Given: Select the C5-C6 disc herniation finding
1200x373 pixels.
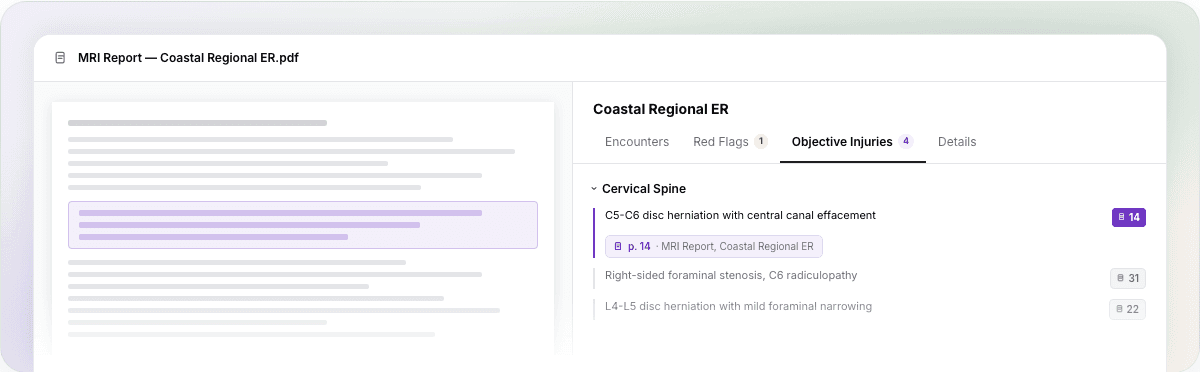Looking at the screenshot, I should 740,215.
